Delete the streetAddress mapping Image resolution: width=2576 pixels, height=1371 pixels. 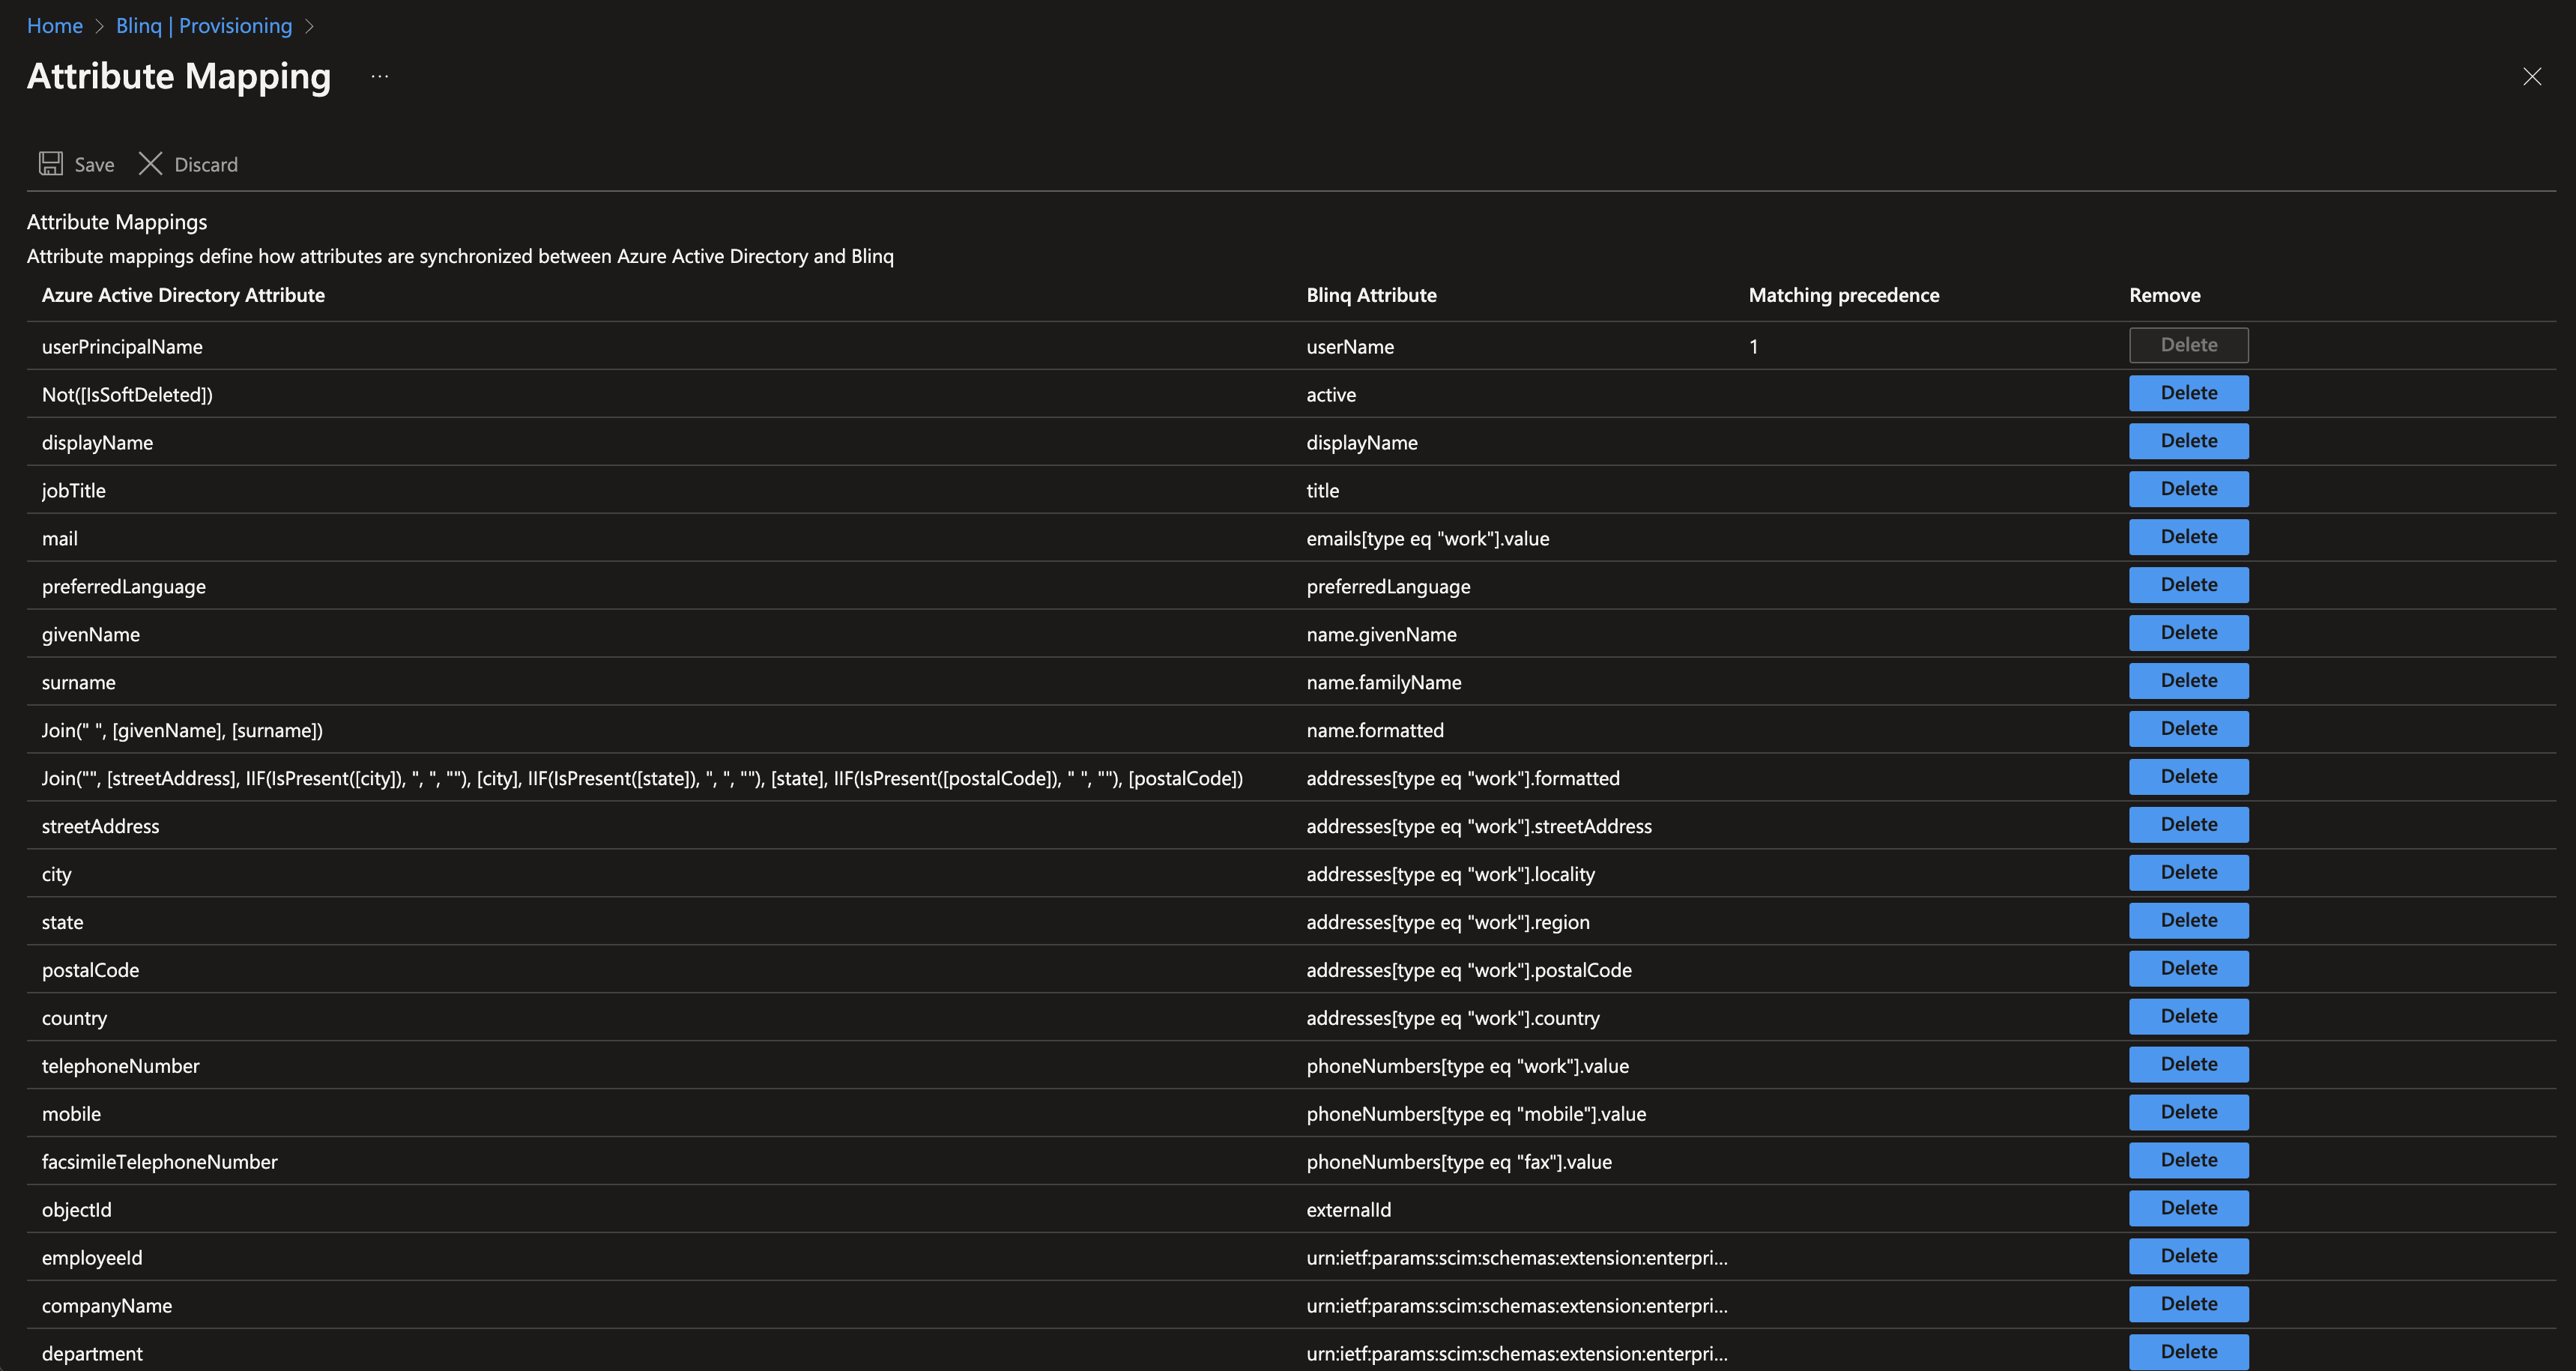[2188, 825]
